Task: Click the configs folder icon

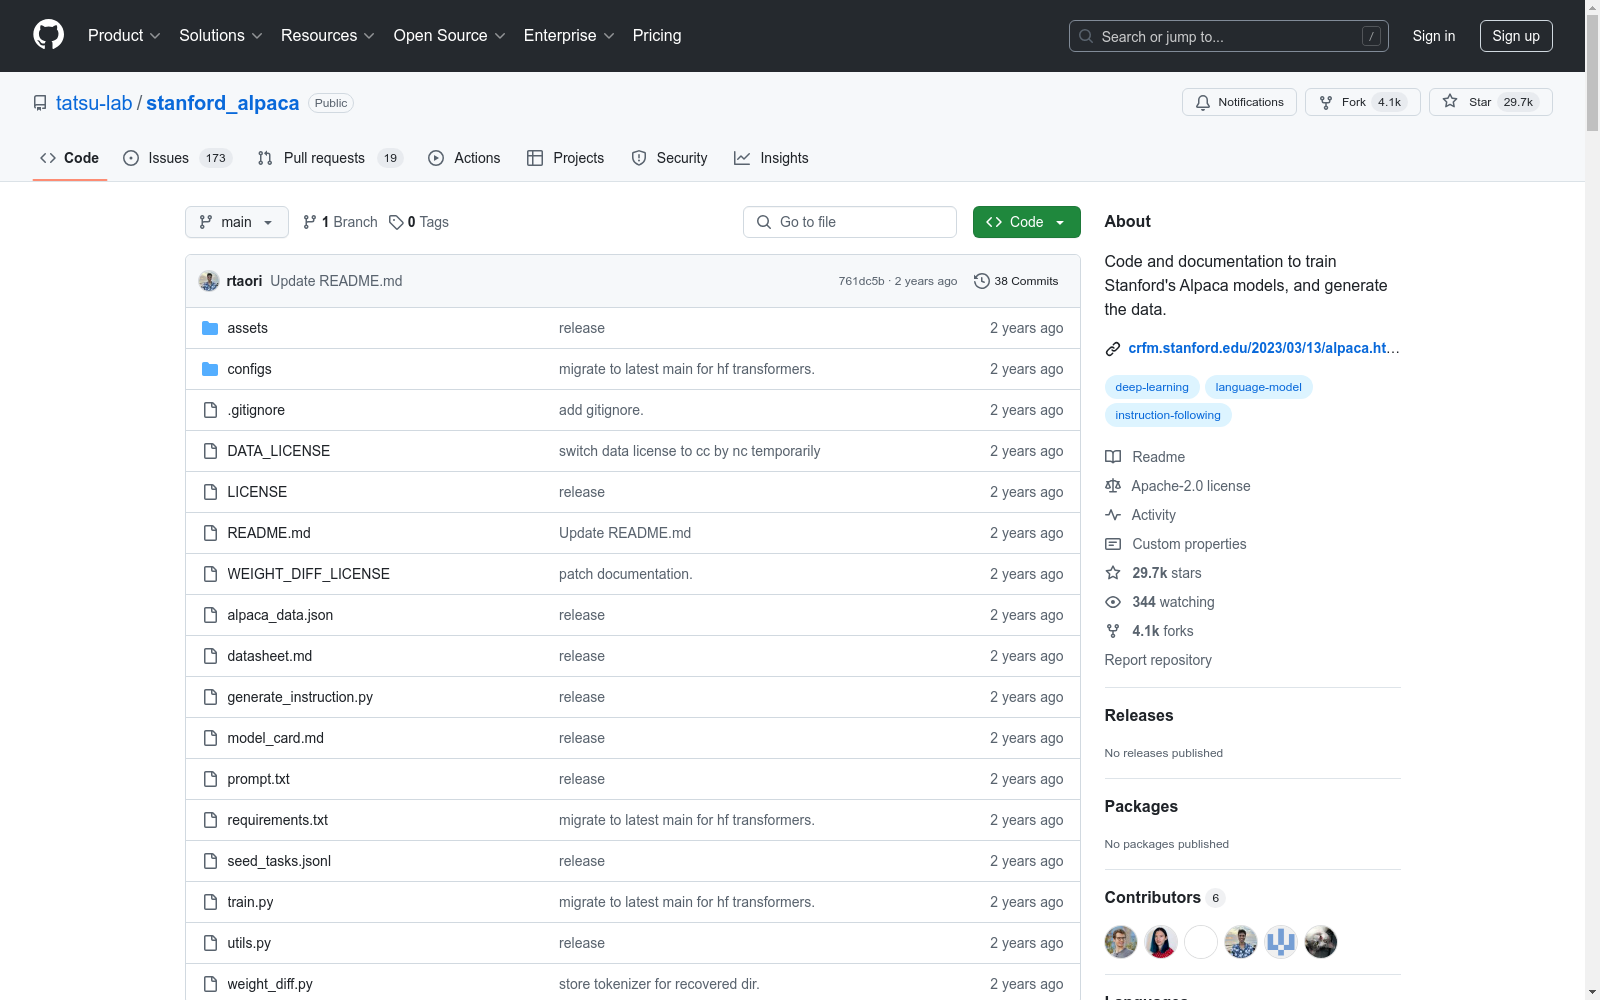Action: coord(210,369)
